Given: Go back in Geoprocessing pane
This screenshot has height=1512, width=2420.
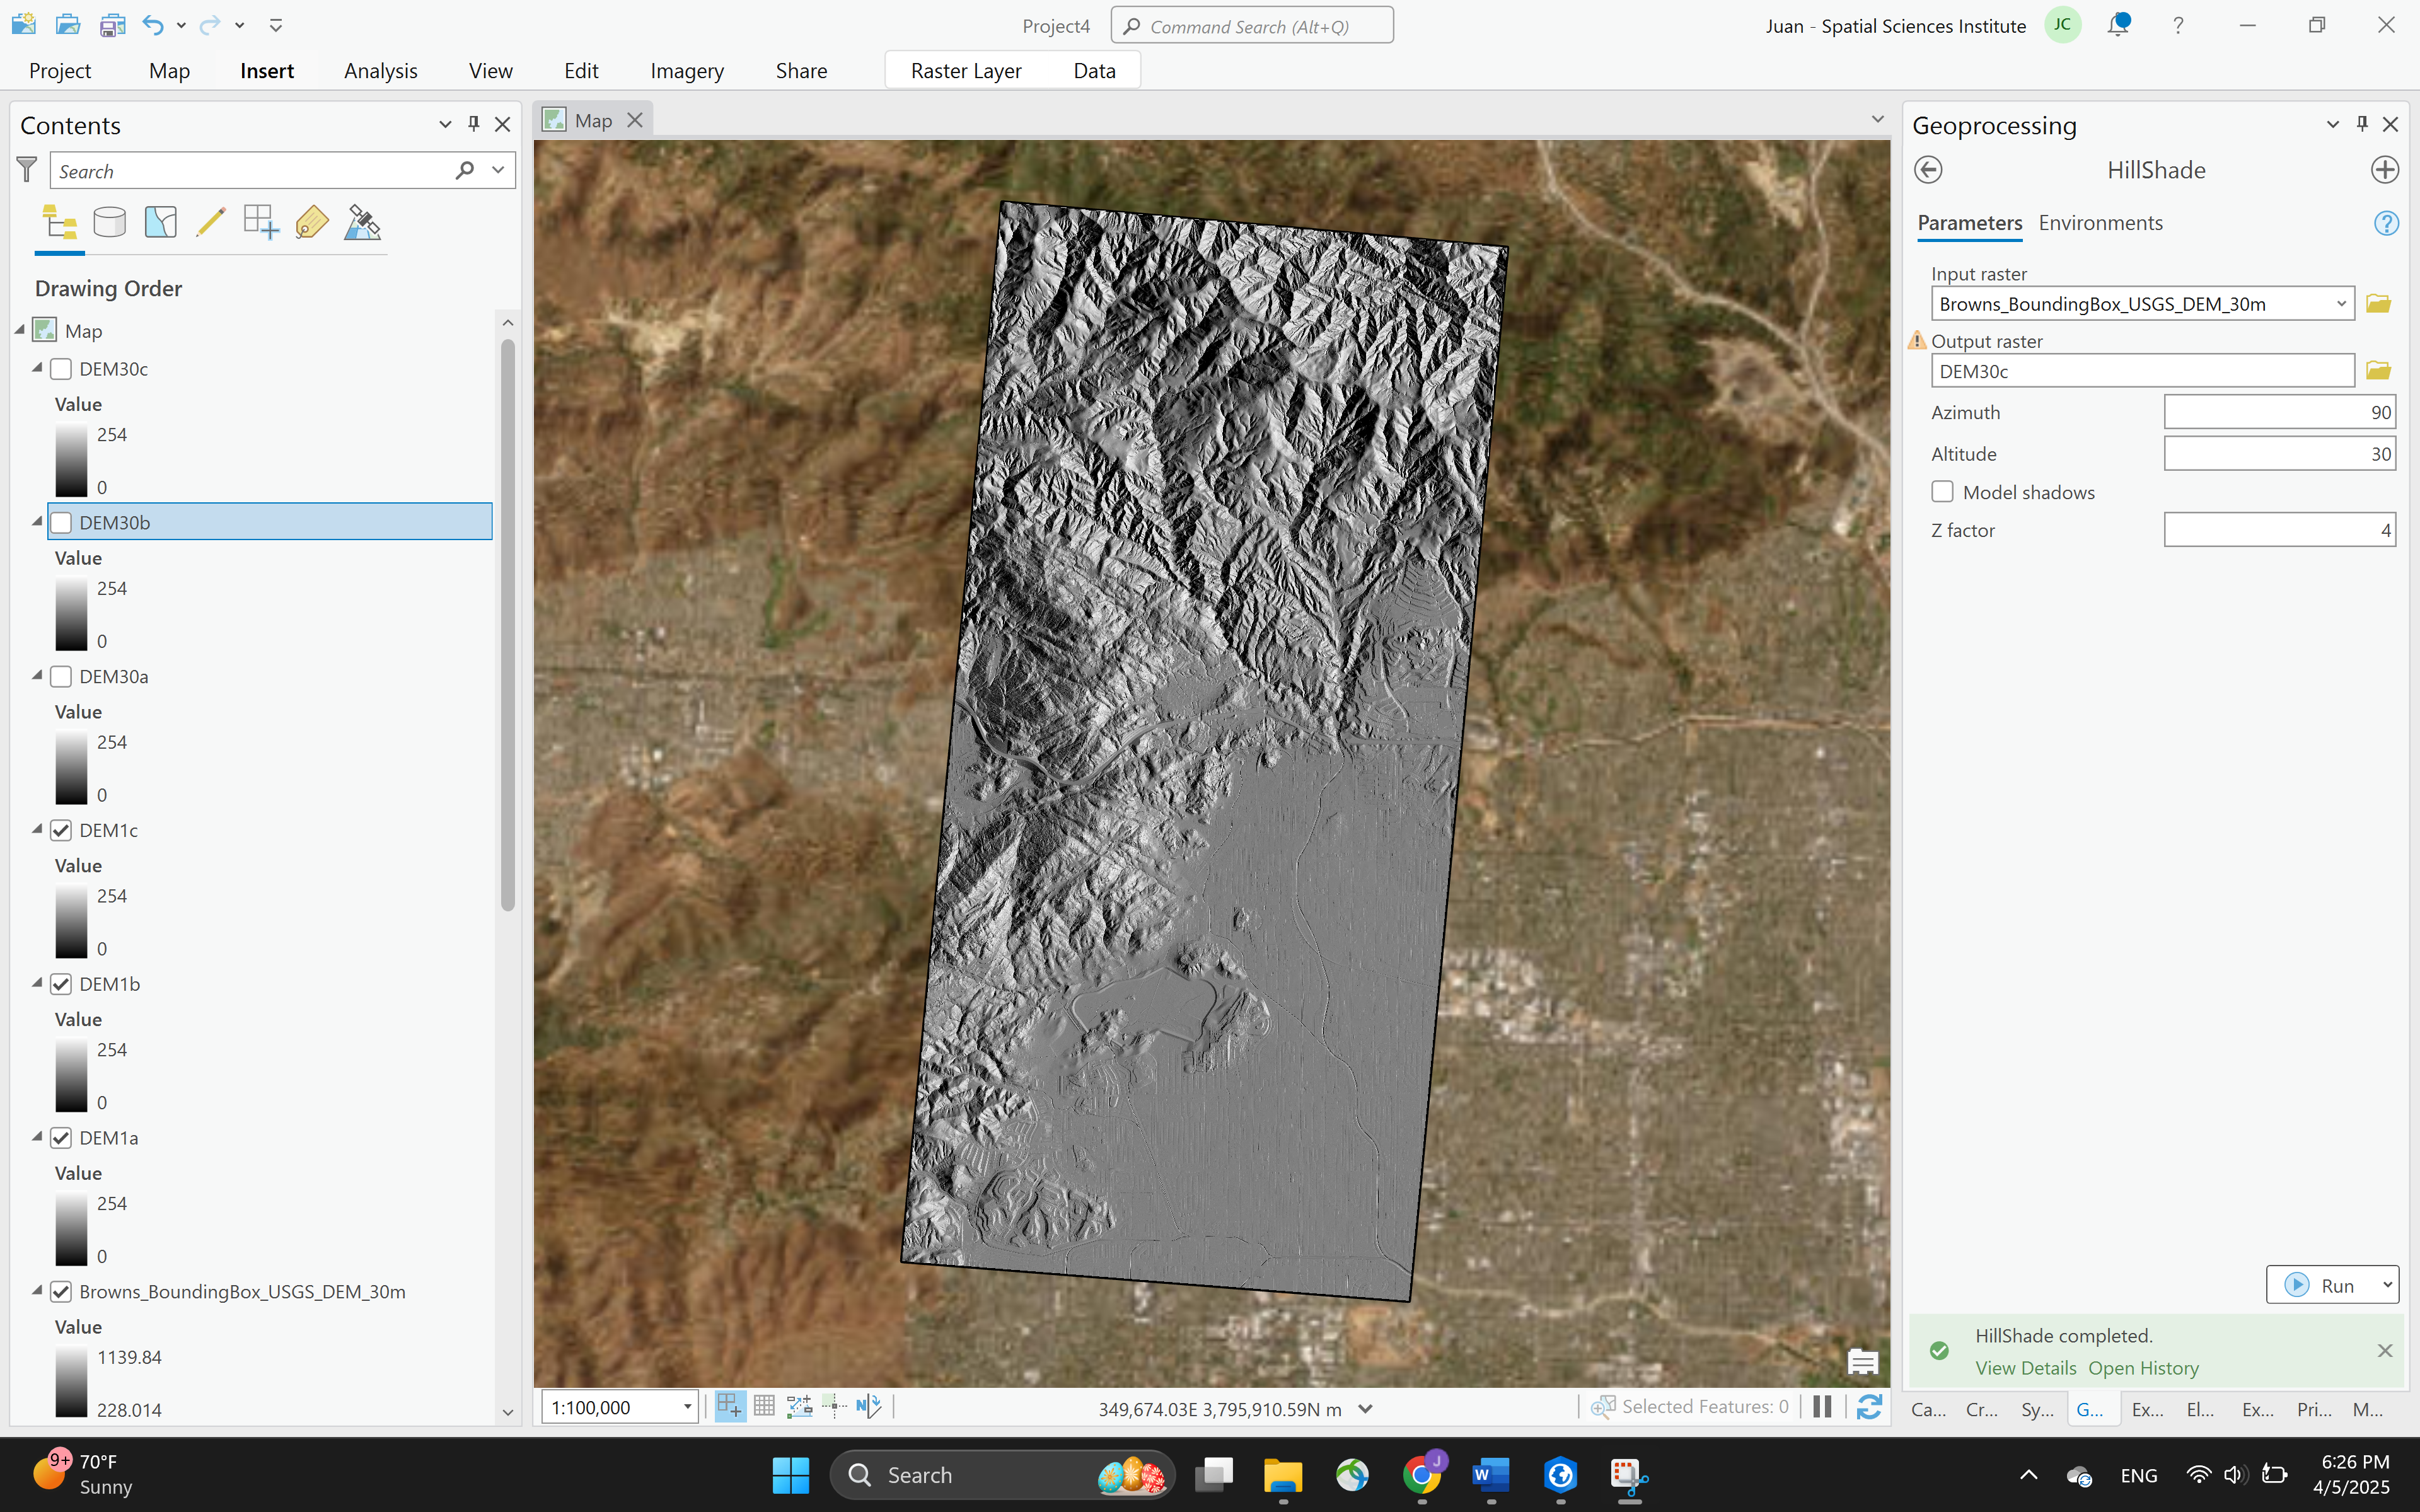Looking at the screenshot, I should (1928, 170).
